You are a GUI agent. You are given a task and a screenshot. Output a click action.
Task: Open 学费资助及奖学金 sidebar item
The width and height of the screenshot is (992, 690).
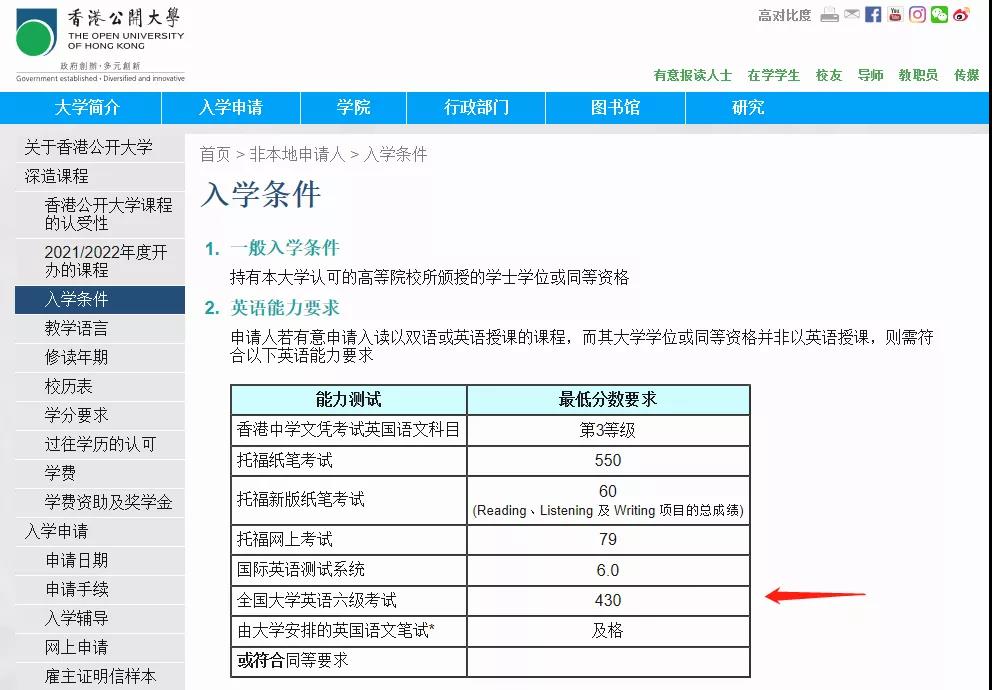coord(100,503)
